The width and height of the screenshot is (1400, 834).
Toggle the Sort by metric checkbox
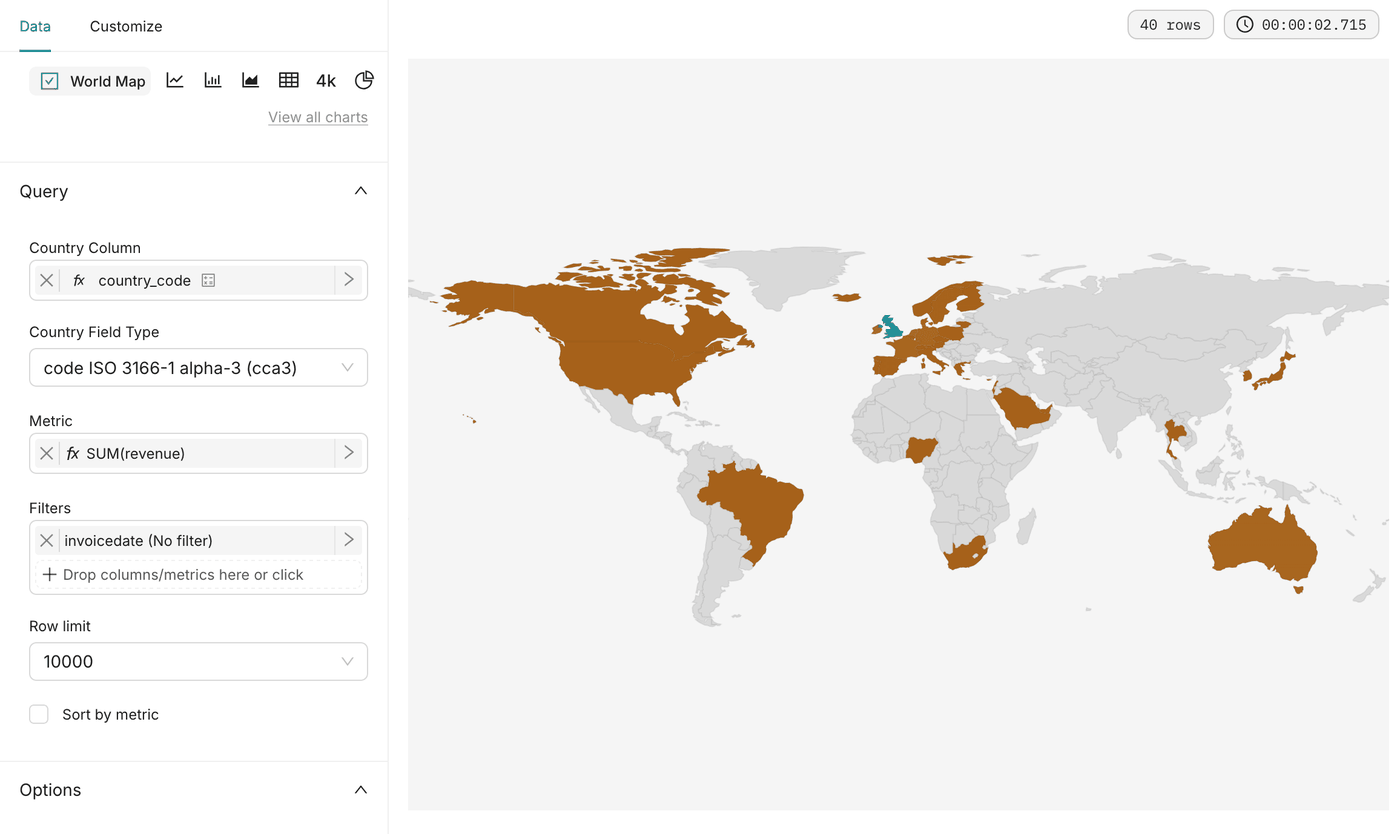coord(39,714)
